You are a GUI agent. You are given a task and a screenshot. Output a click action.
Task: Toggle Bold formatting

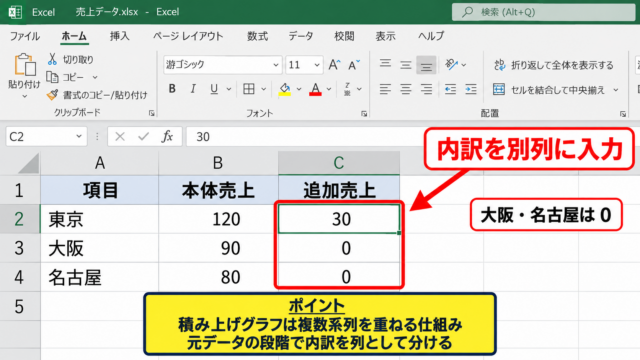(x=172, y=89)
